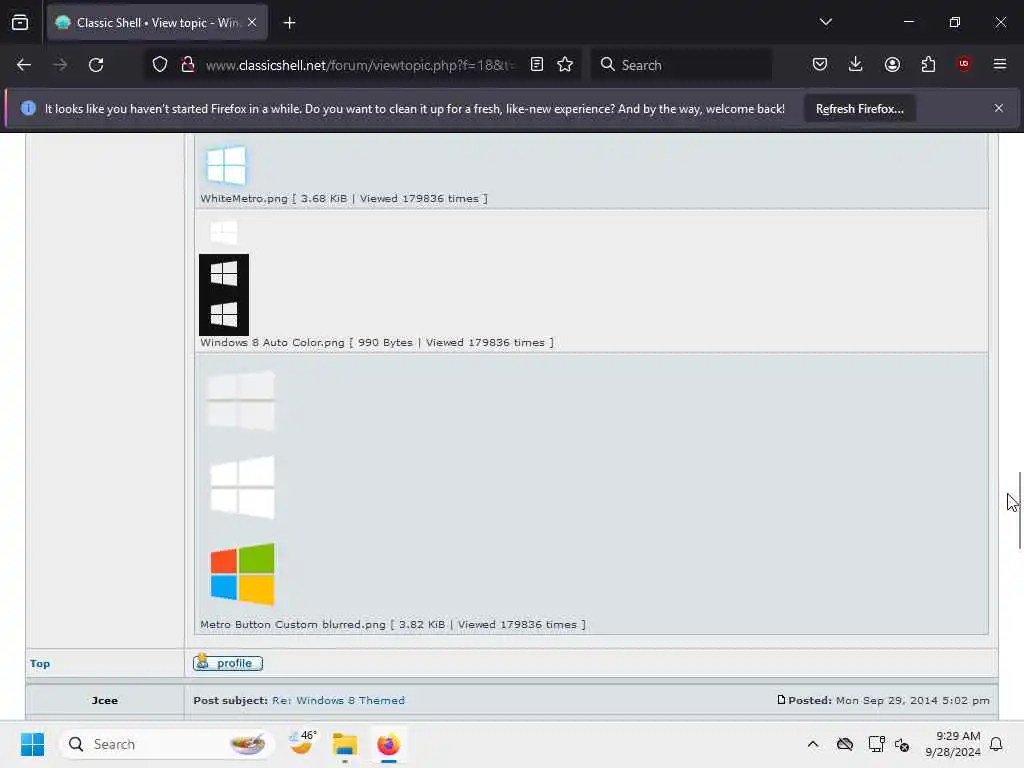Open the WhiteMetro.png image
Image resolution: width=1024 pixels, height=768 pixels.
pyautogui.click(x=226, y=165)
